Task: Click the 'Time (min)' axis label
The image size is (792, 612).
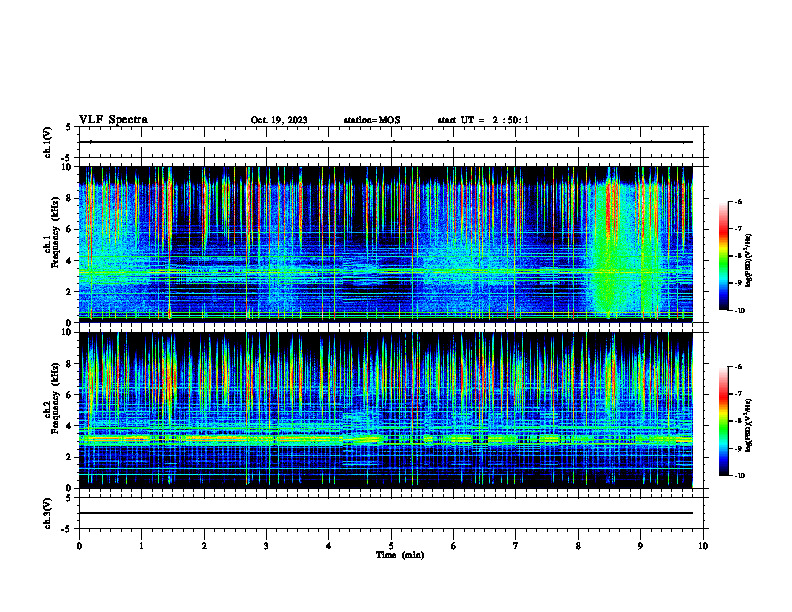Action: coord(400,555)
